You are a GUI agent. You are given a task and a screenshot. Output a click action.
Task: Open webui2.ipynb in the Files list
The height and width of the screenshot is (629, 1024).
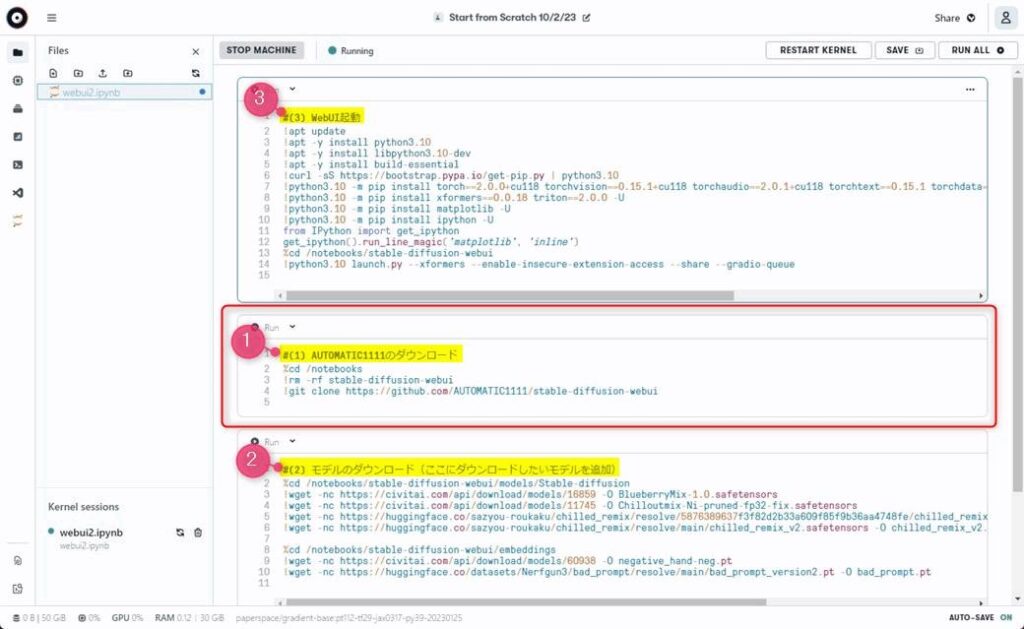click(124, 92)
